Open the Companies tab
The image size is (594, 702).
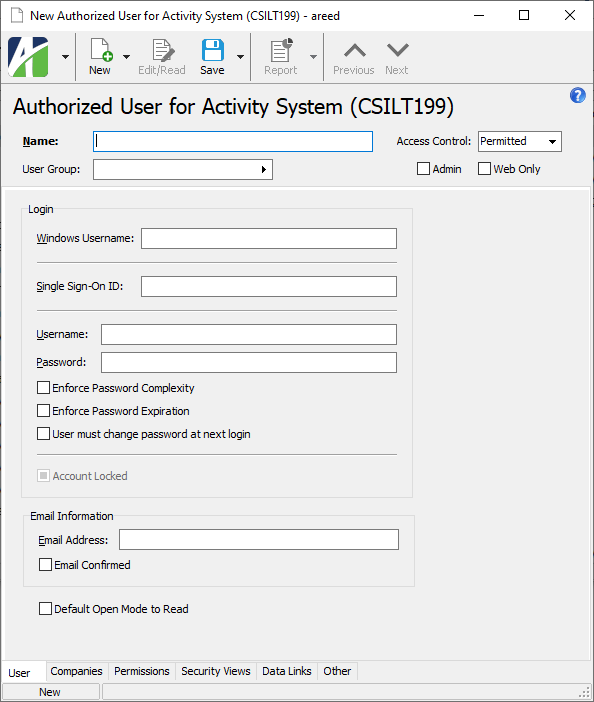77,671
